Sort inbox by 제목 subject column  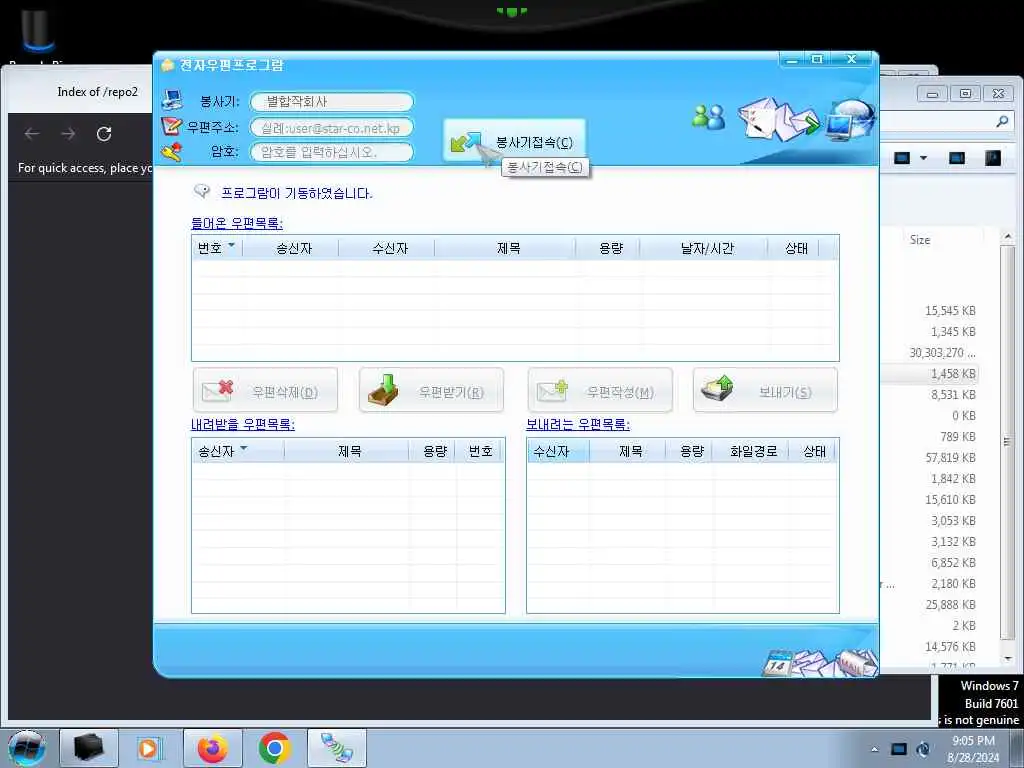(505, 248)
